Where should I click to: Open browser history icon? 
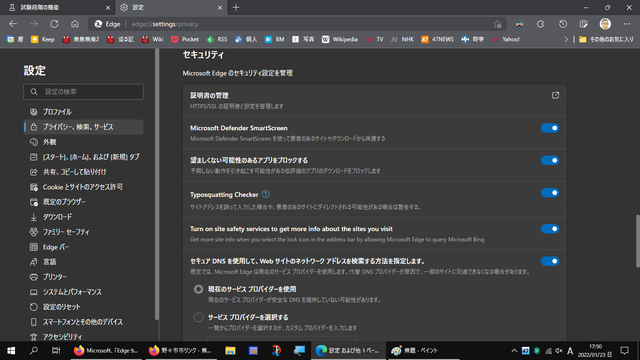point(563,24)
